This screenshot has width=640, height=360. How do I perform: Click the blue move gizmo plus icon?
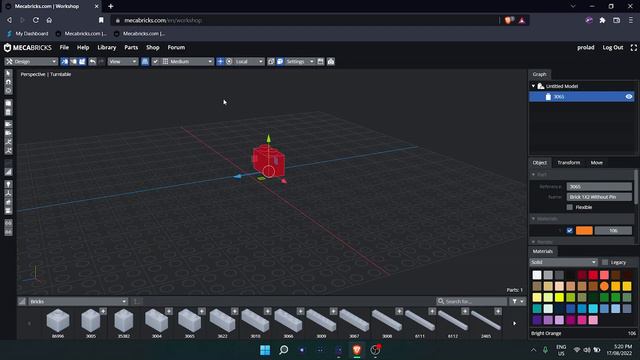tap(220, 62)
